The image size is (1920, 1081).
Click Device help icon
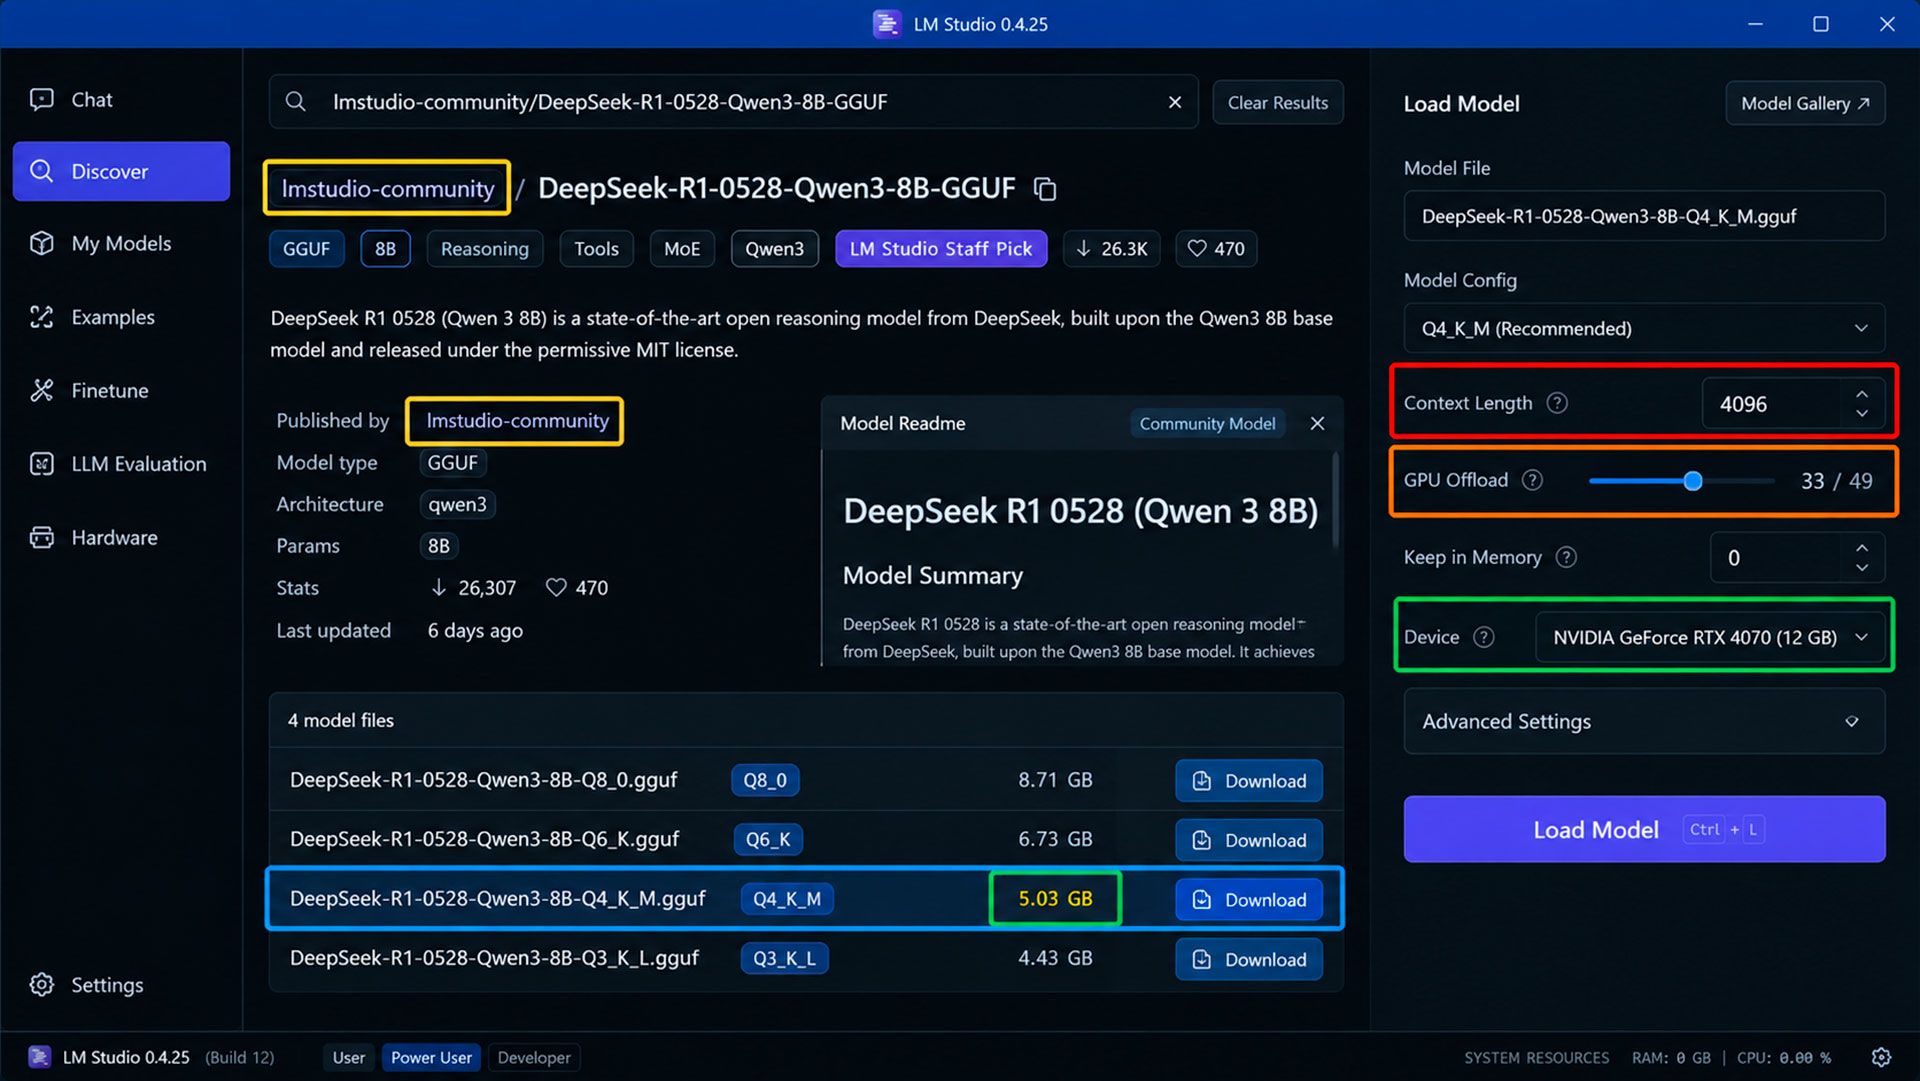[1484, 637]
